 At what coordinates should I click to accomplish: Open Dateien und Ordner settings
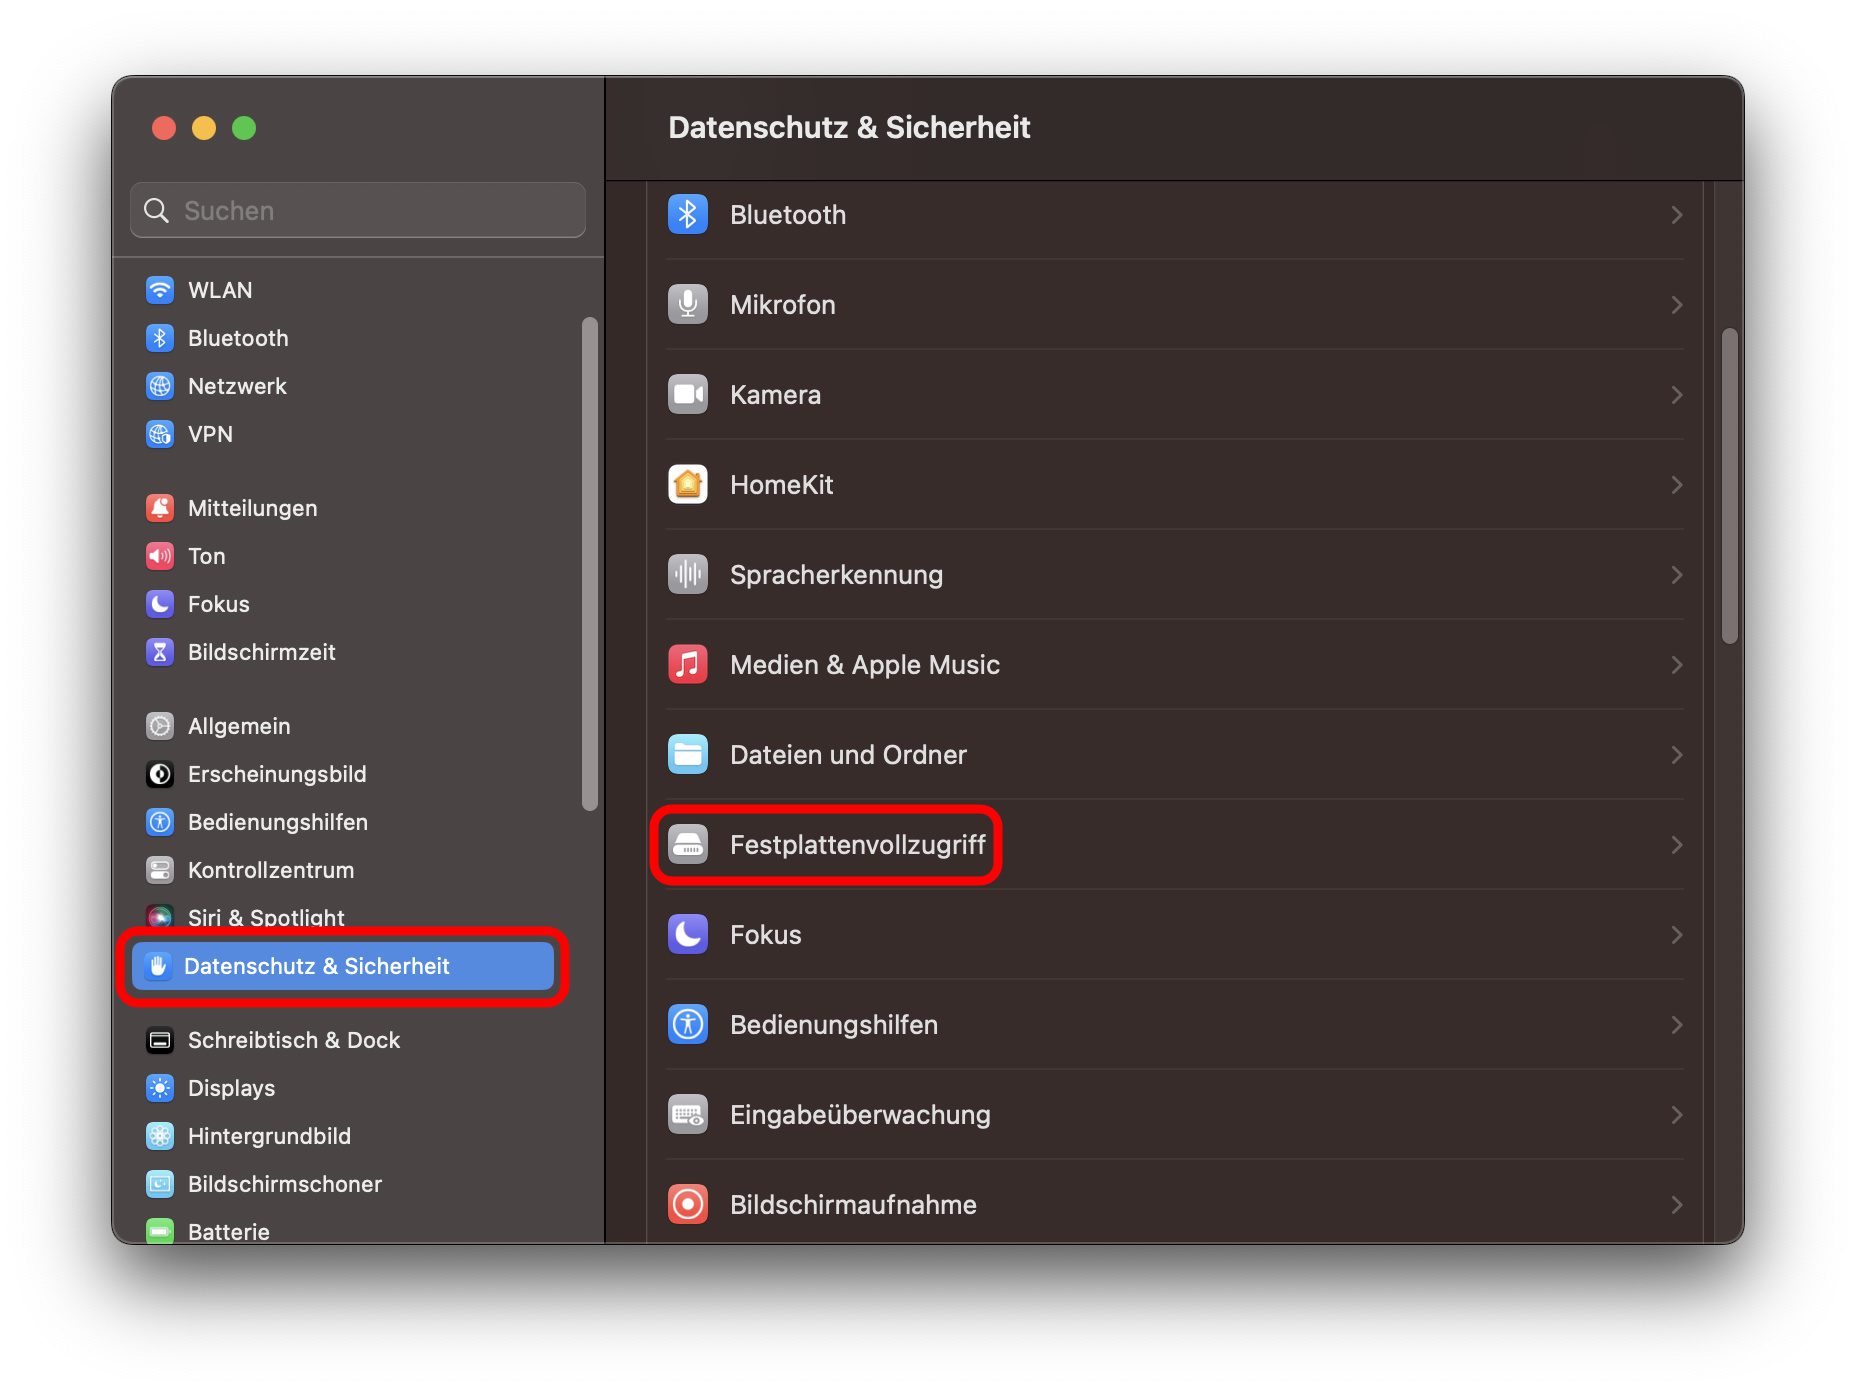[847, 755]
